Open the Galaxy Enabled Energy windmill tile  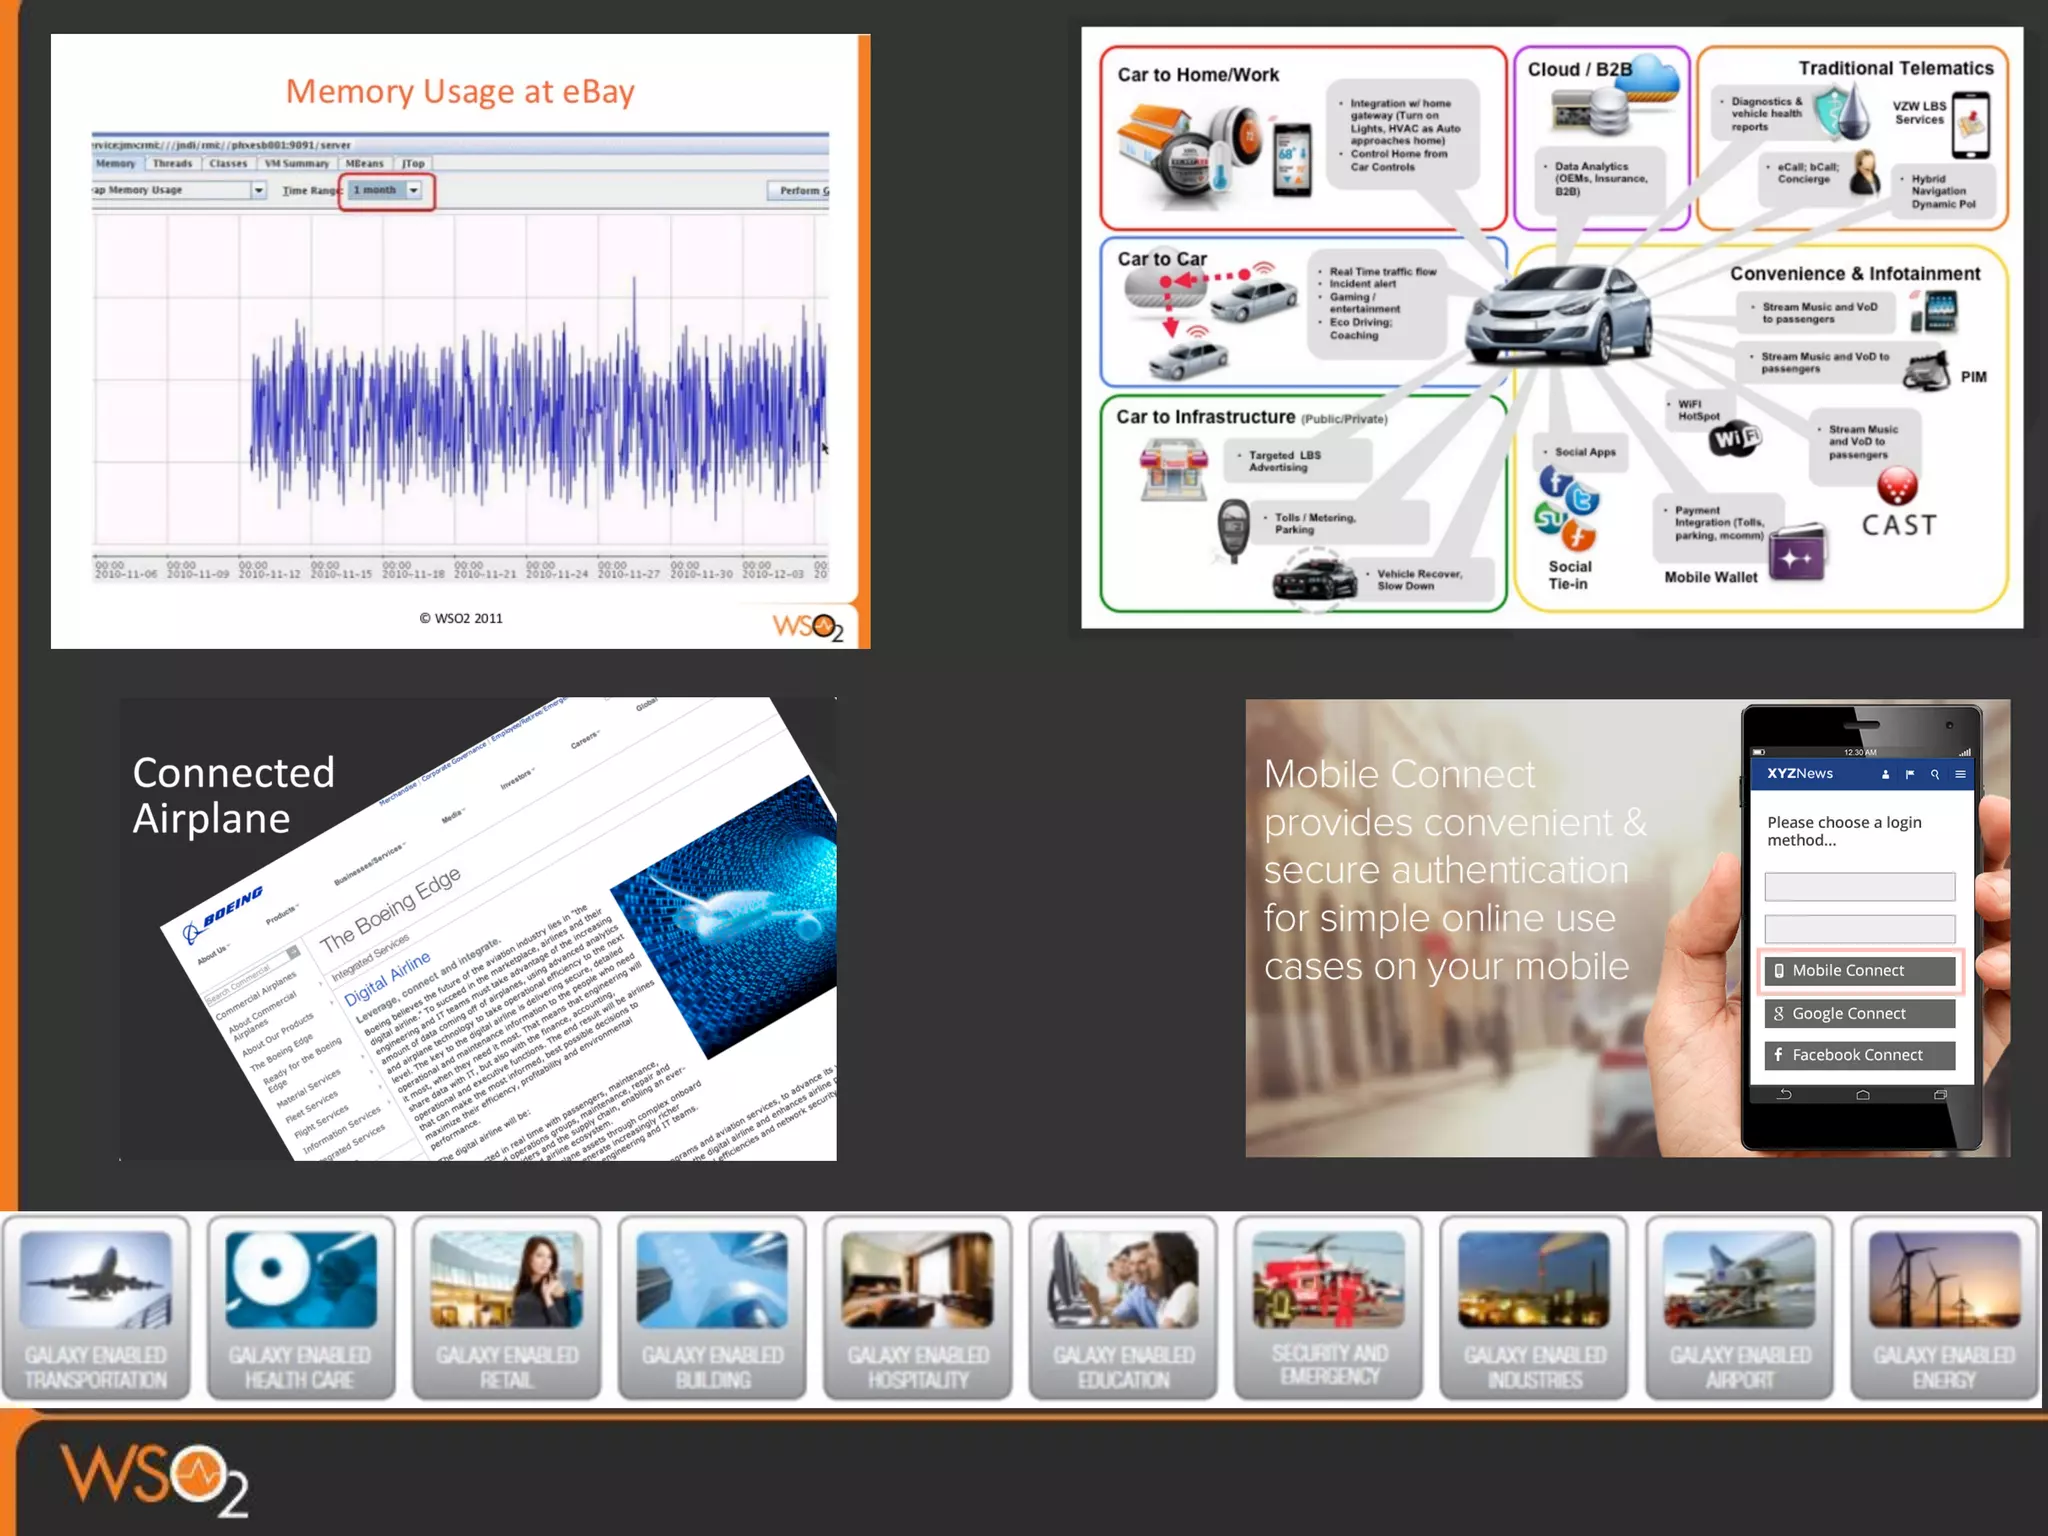(1944, 1306)
